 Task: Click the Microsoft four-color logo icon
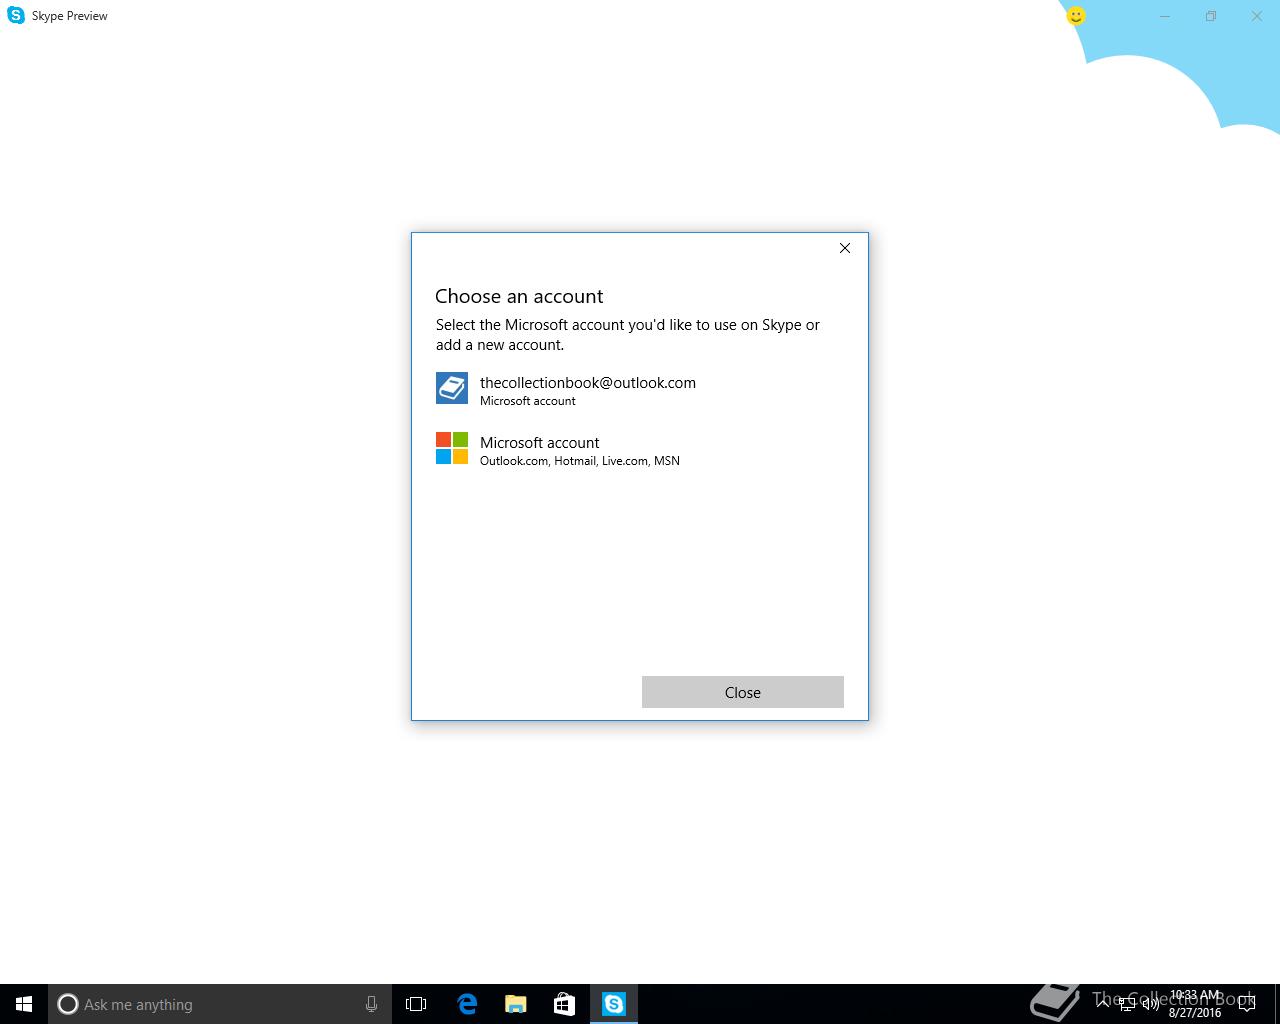pos(452,448)
